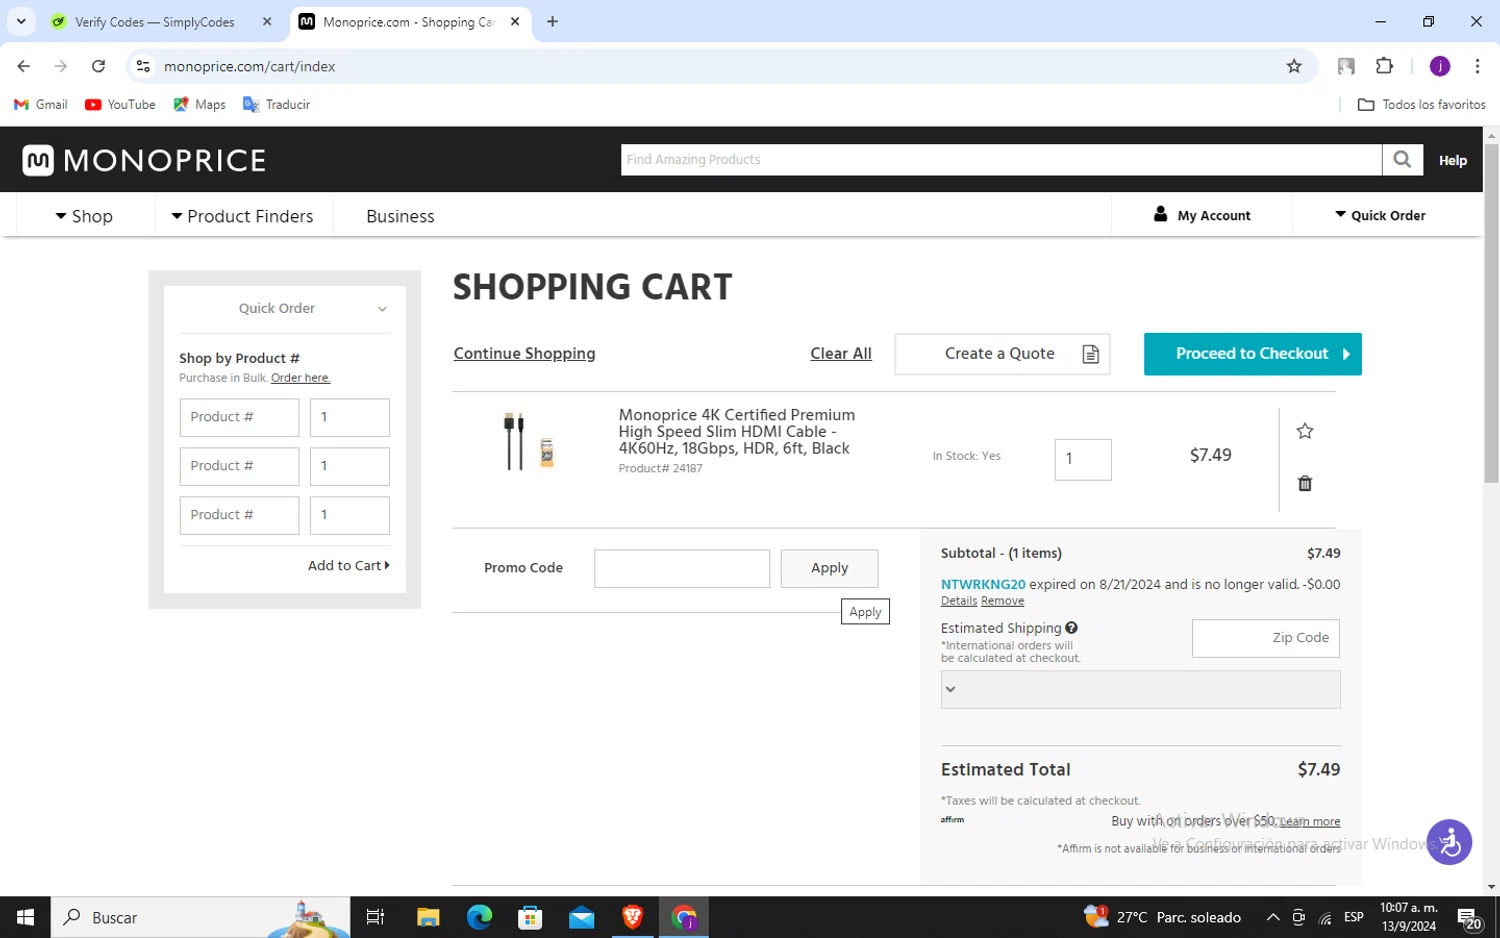
Task: Open the YouTube bookmark
Action: pyautogui.click(x=120, y=104)
